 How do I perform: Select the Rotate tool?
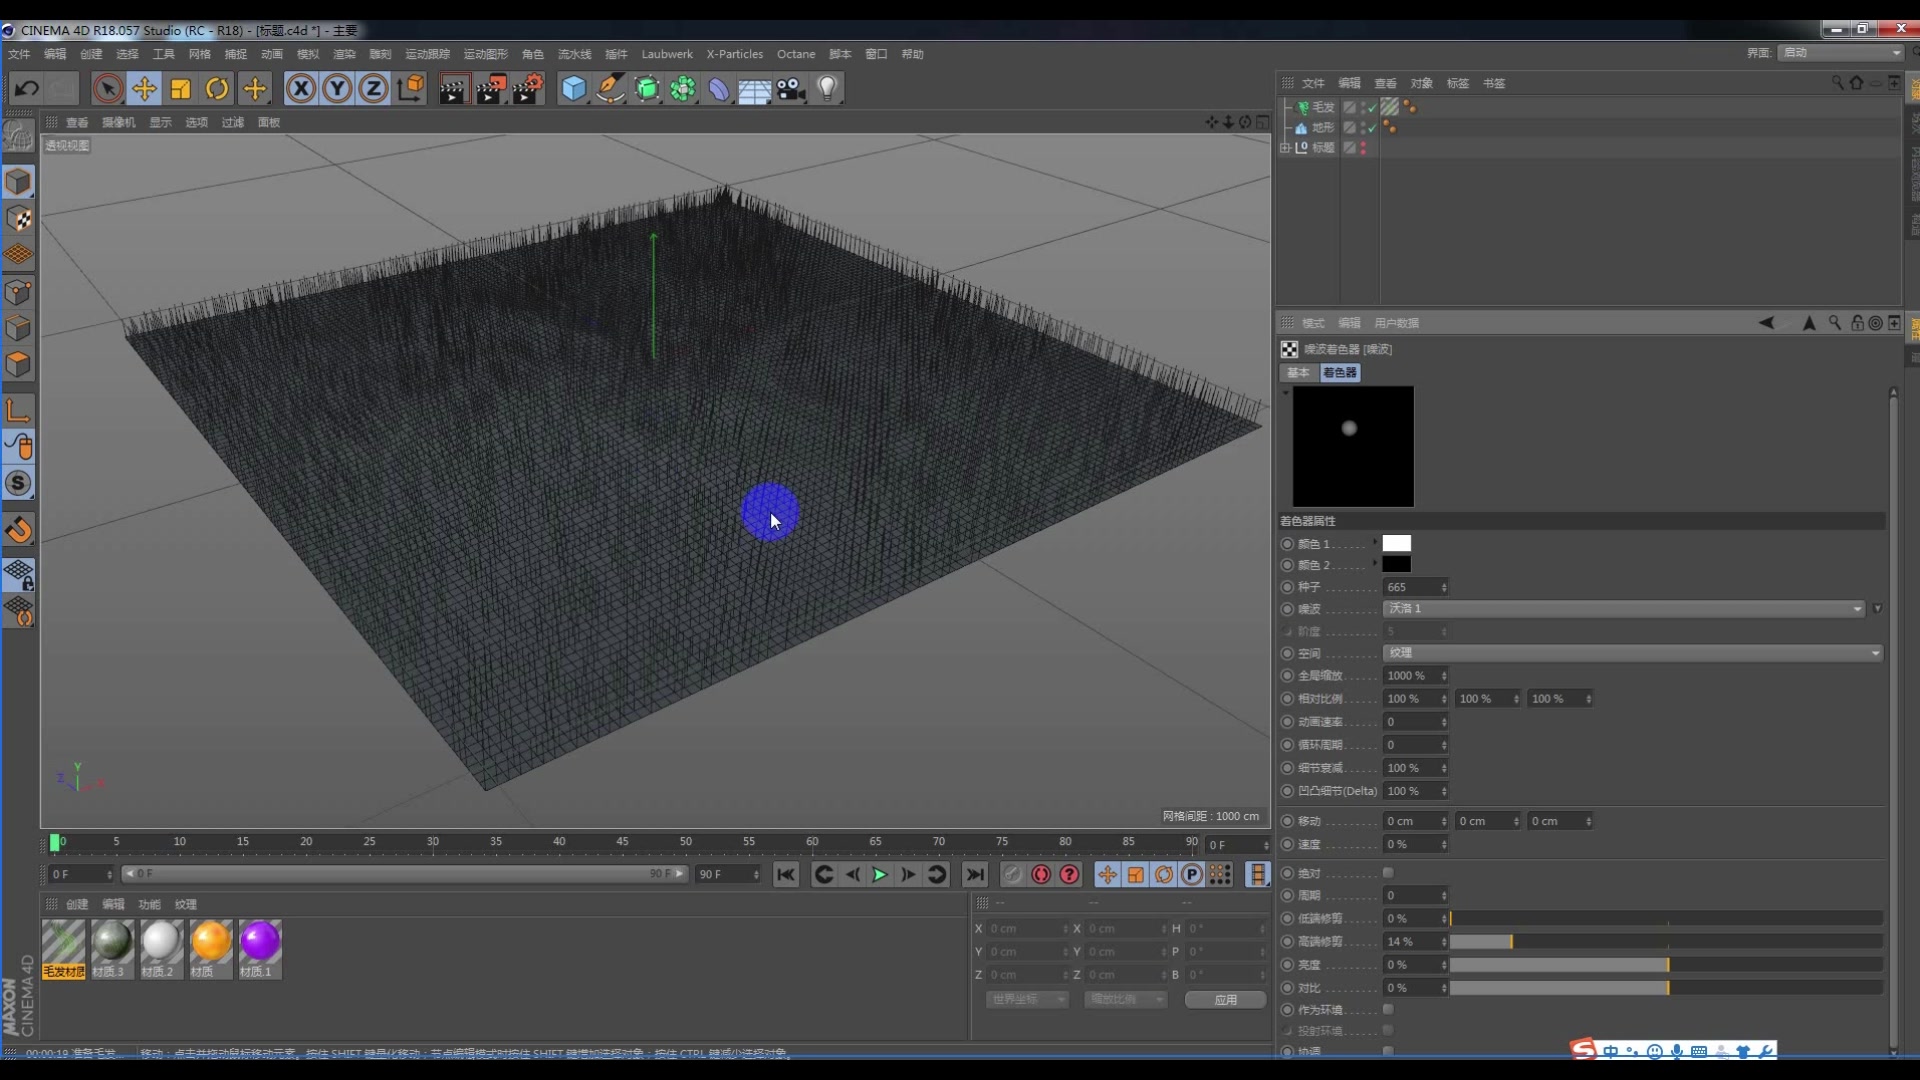217,89
